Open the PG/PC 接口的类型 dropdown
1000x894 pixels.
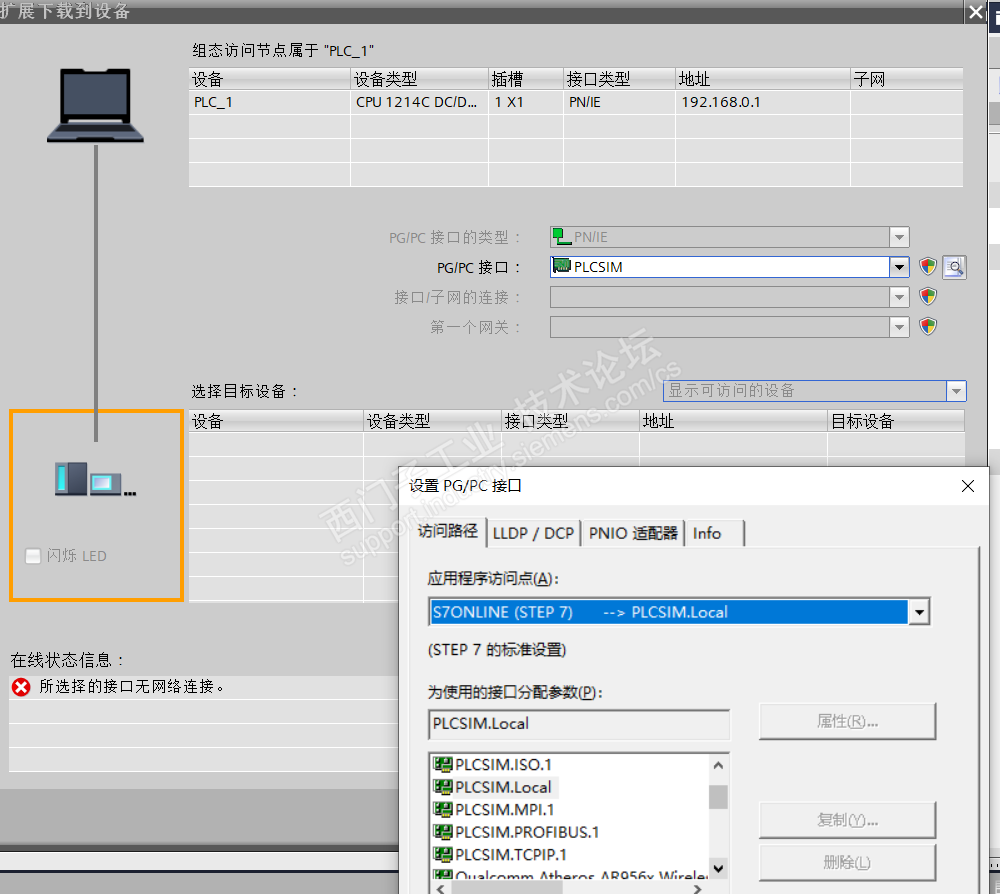click(x=899, y=237)
